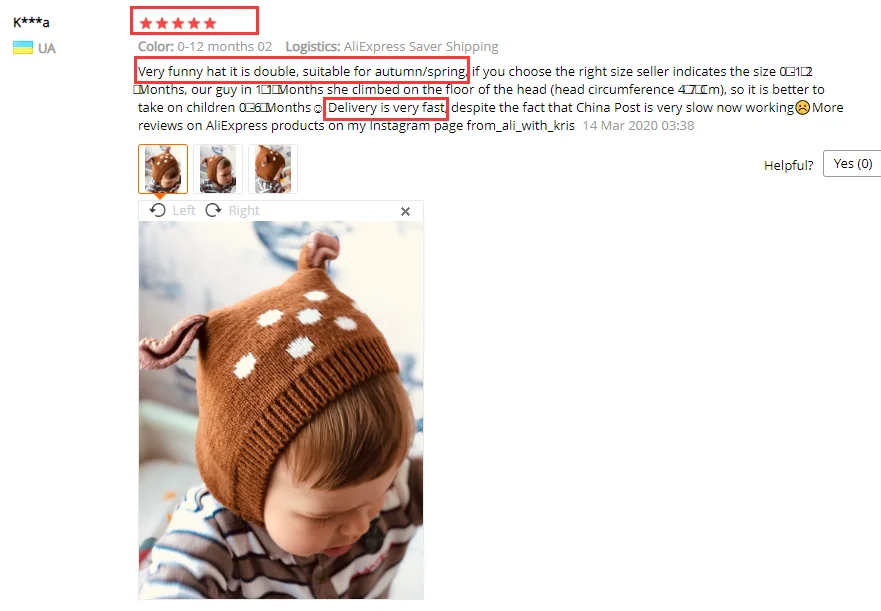Mark the review helpful with Yes (0)
Image resolution: width=881 pixels, height=611 pixels.
coord(852,164)
